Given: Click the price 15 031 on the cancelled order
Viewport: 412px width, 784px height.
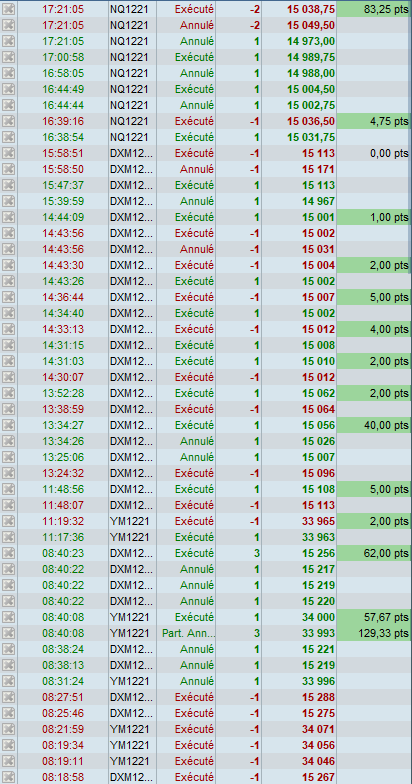Looking at the screenshot, I should [318, 249].
